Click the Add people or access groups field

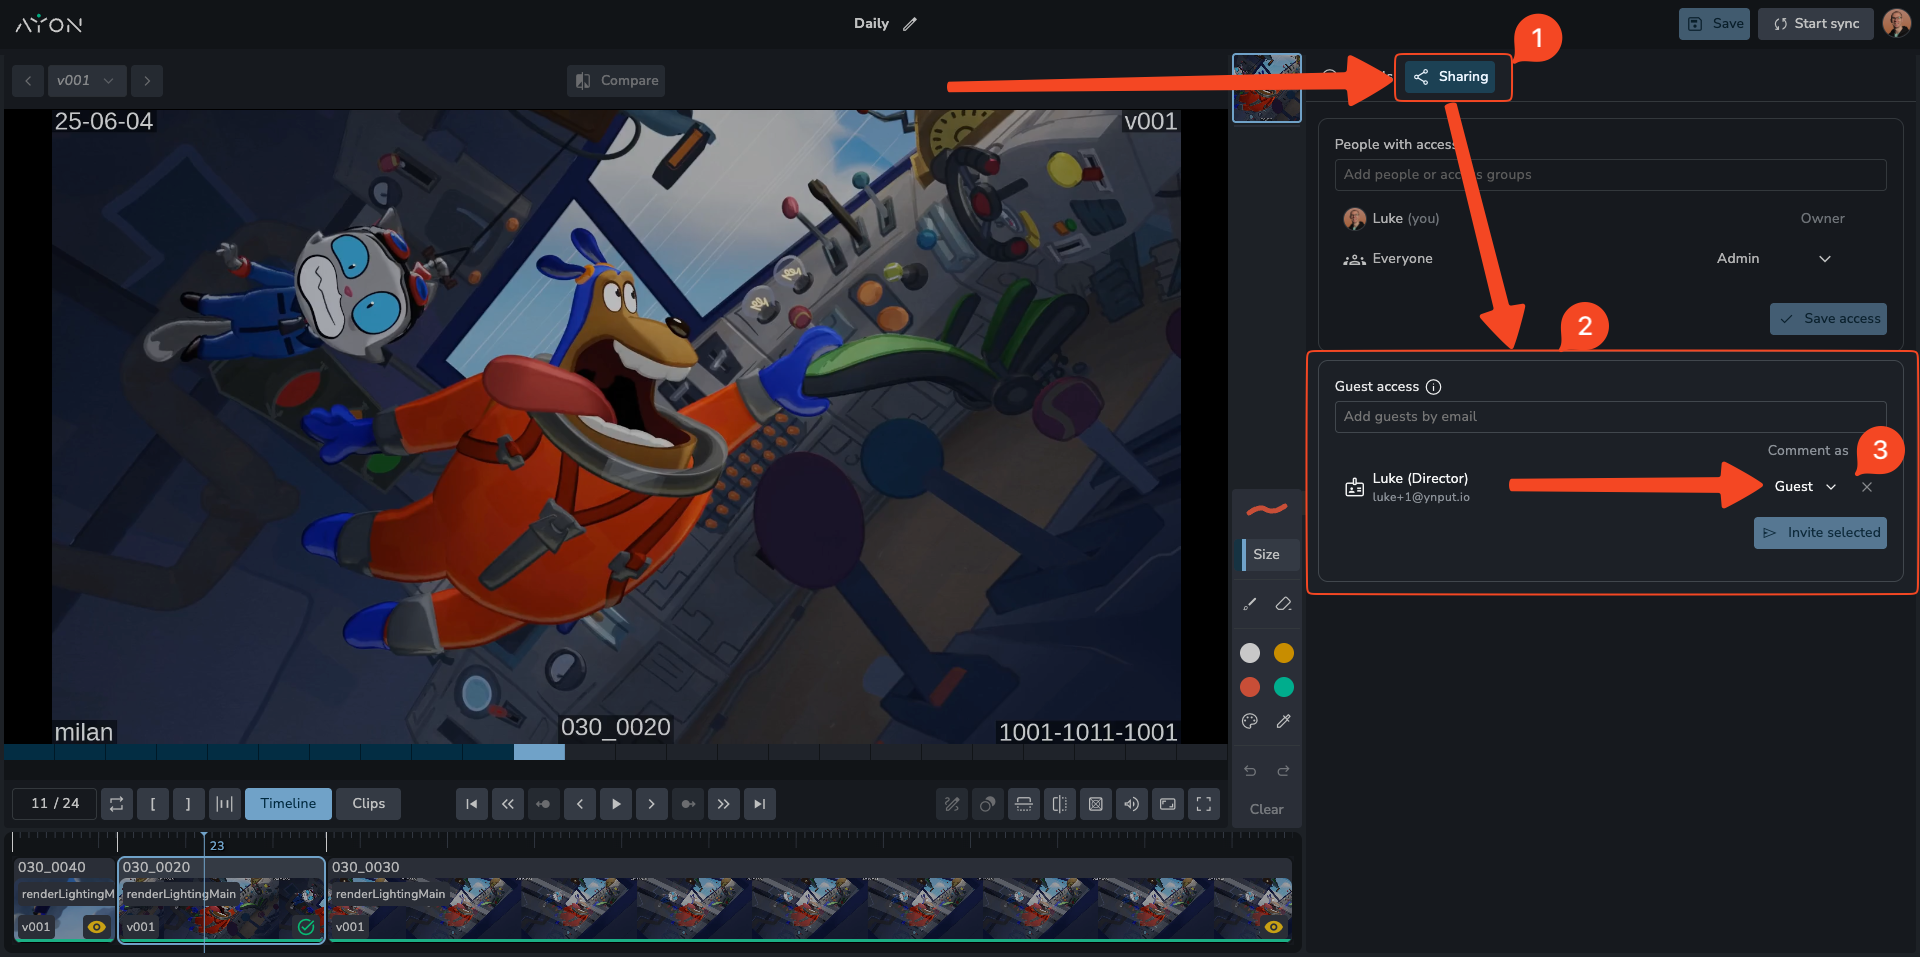(1610, 175)
